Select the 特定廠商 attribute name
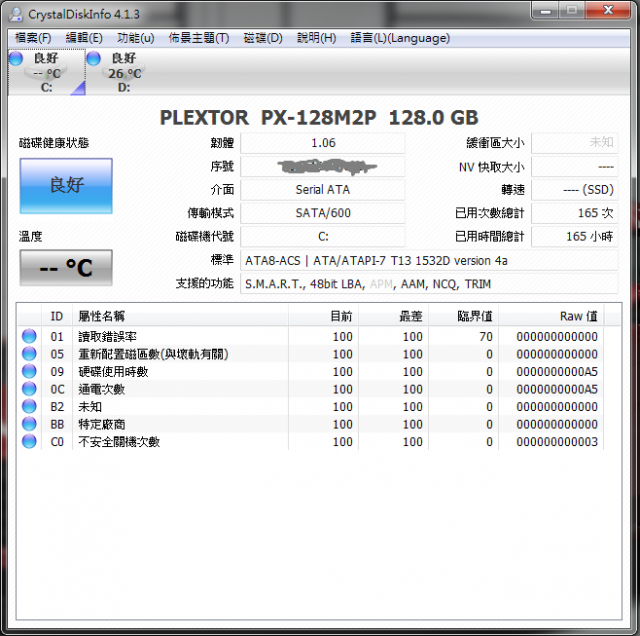This screenshot has width=640, height=636. coord(102,425)
